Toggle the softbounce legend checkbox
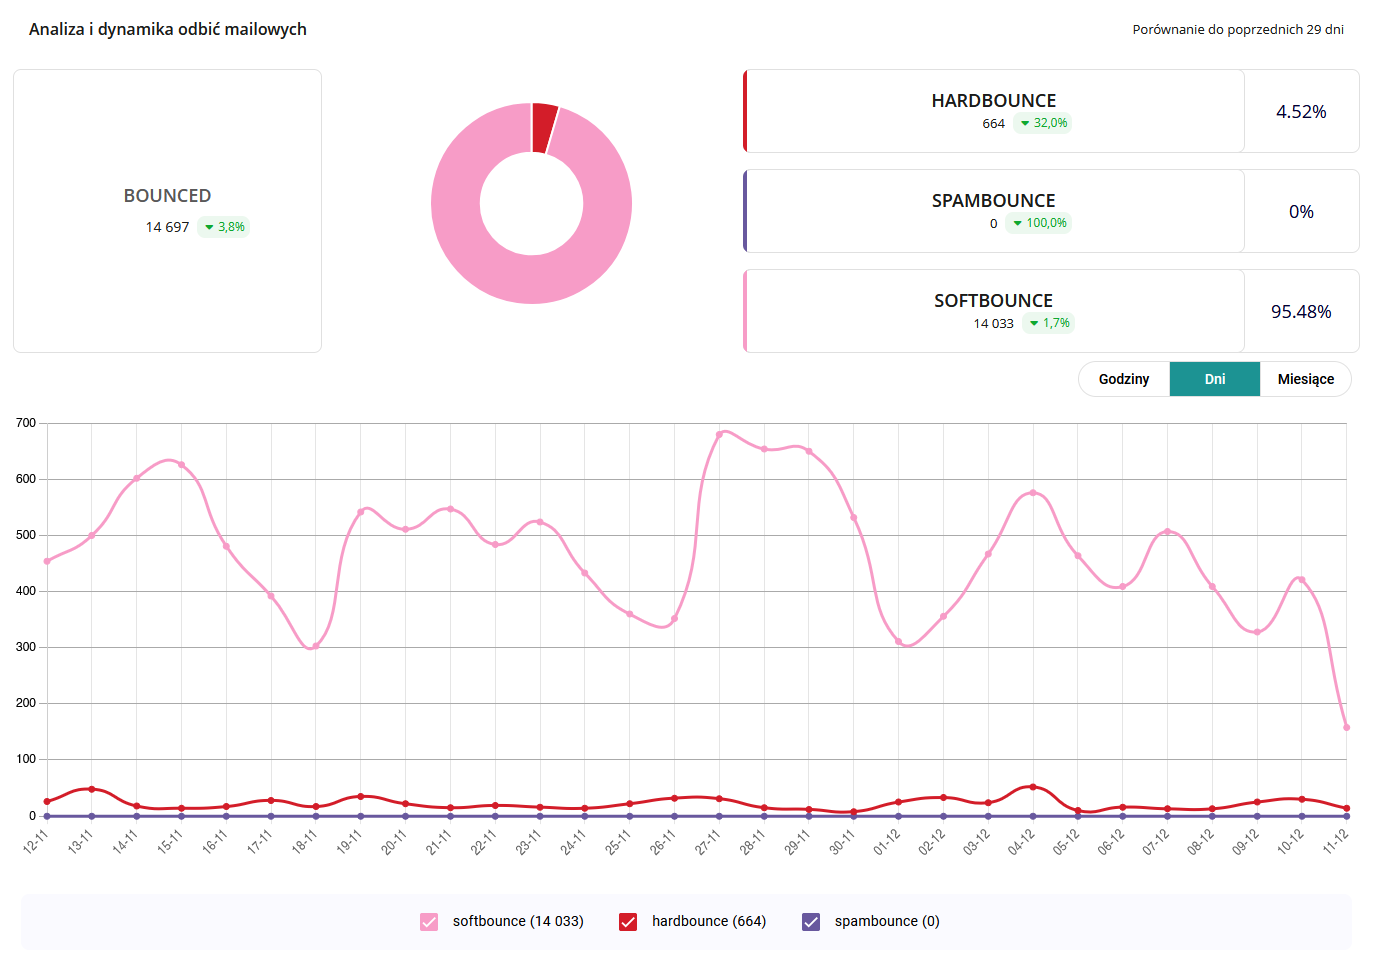 pyautogui.click(x=429, y=922)
